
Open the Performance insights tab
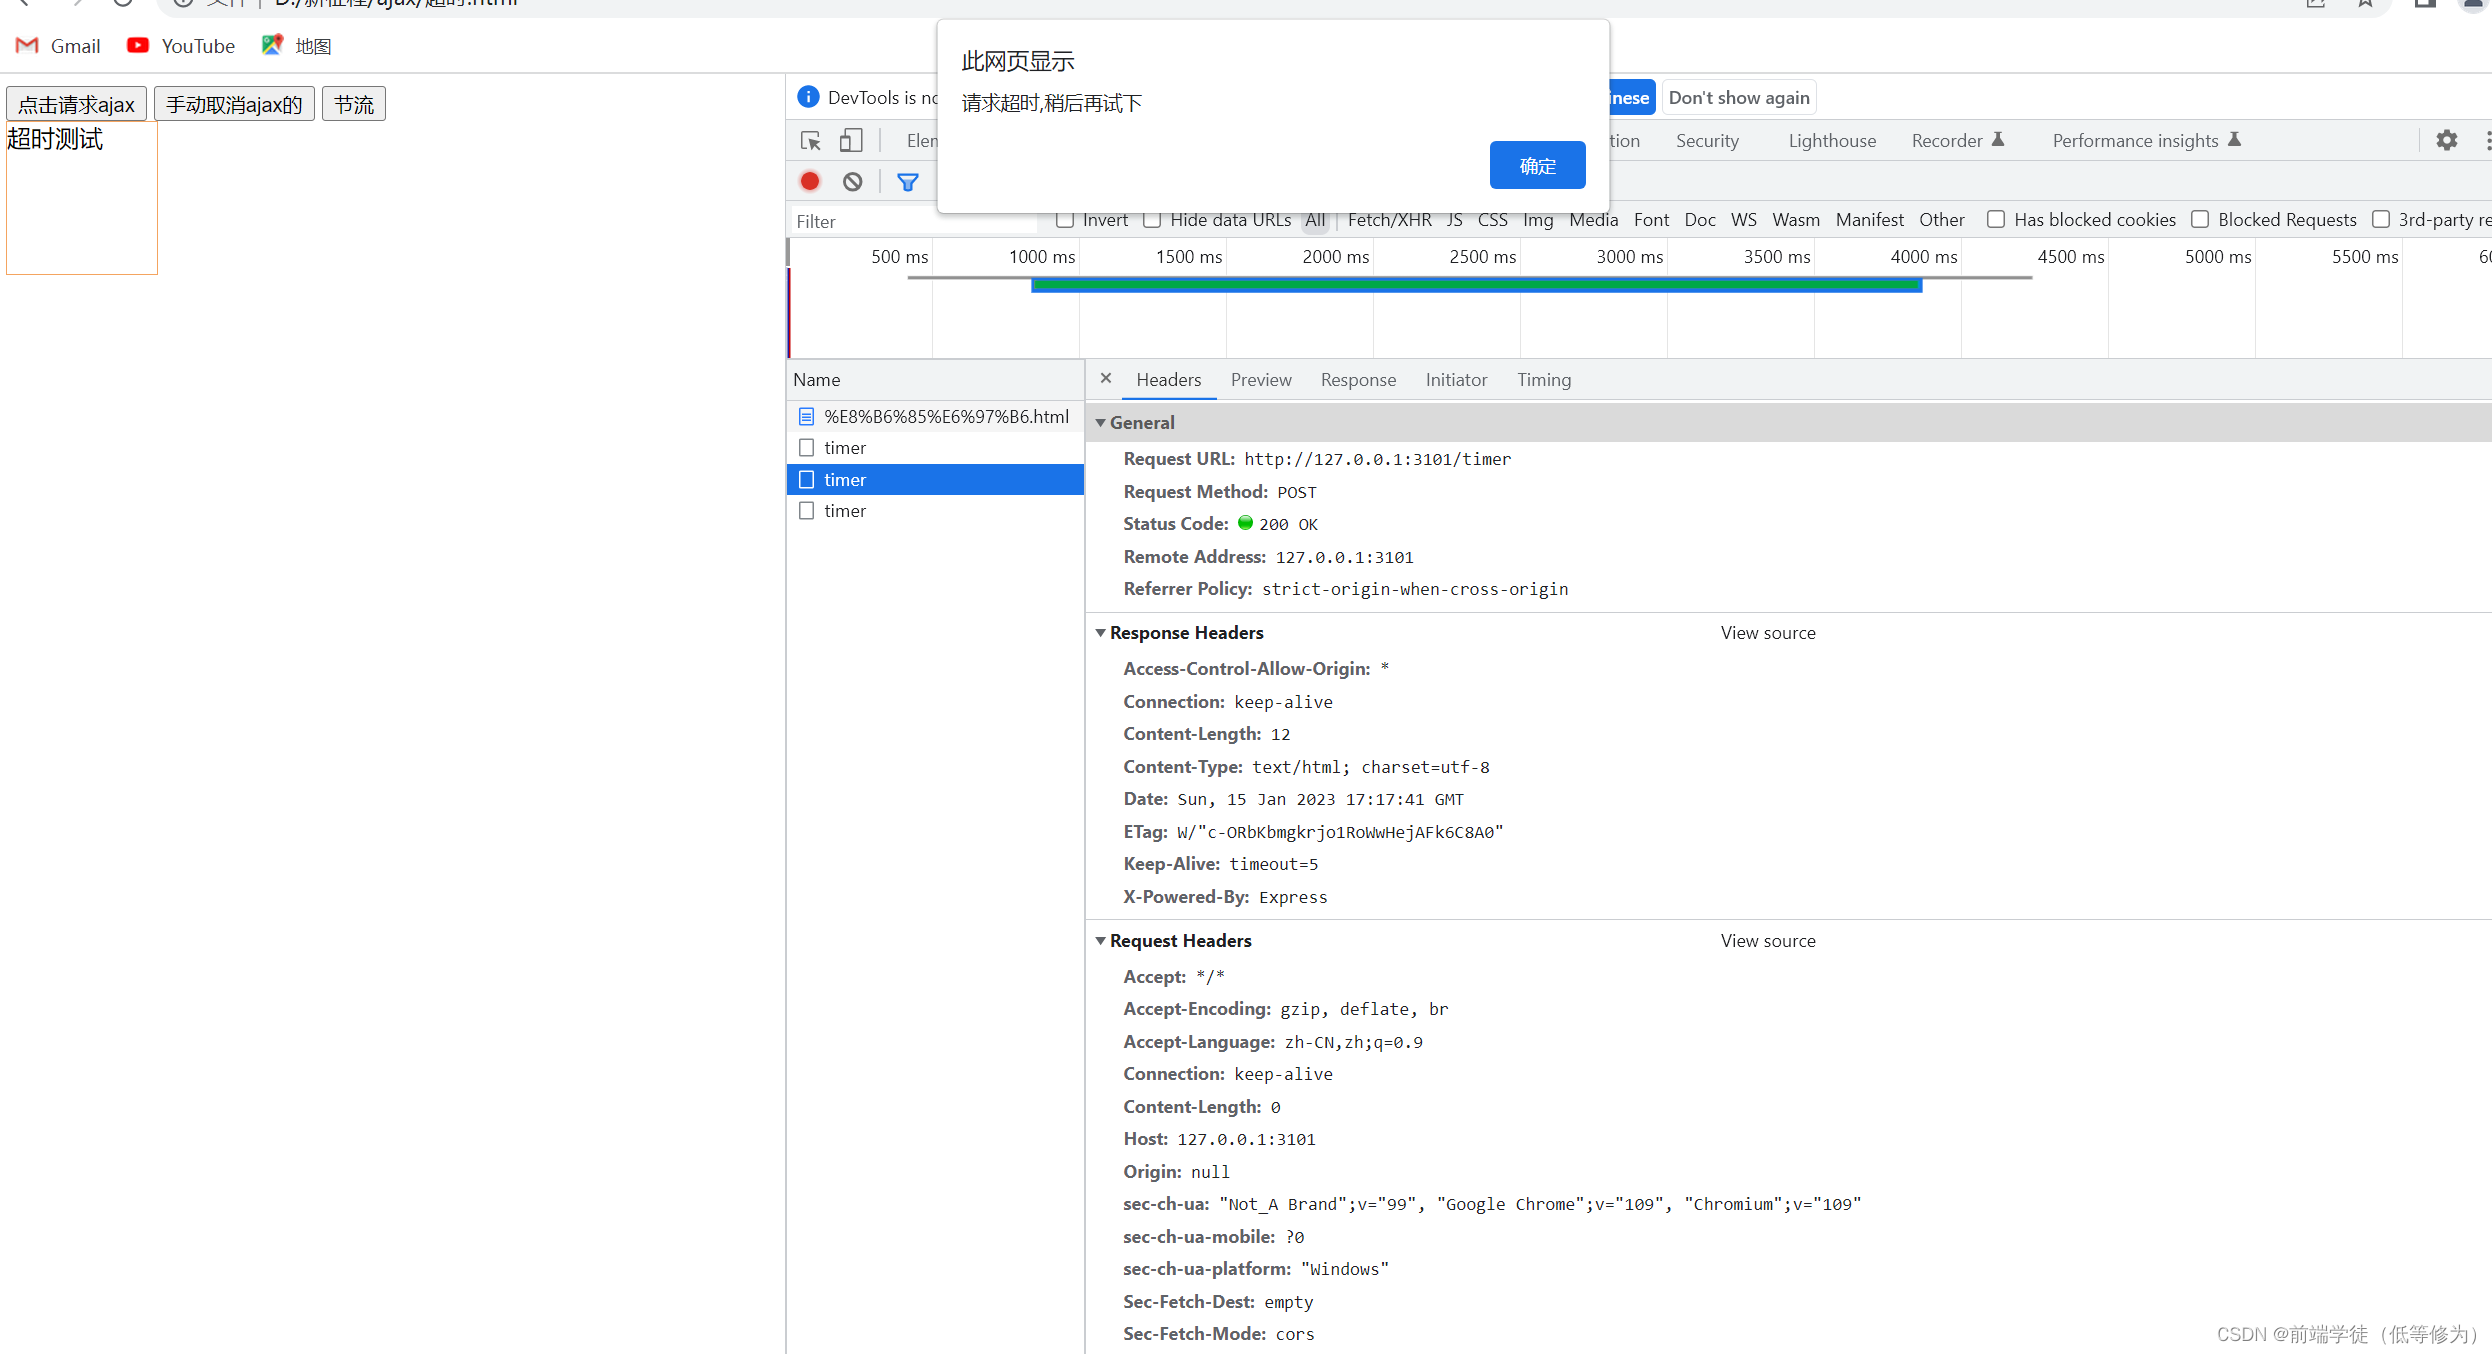[2146, 141]
